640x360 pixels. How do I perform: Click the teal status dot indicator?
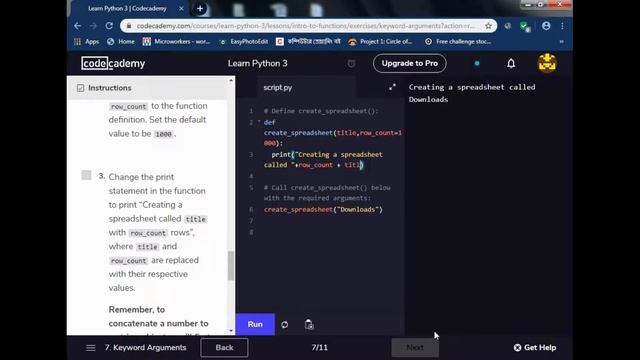point(477,63)
